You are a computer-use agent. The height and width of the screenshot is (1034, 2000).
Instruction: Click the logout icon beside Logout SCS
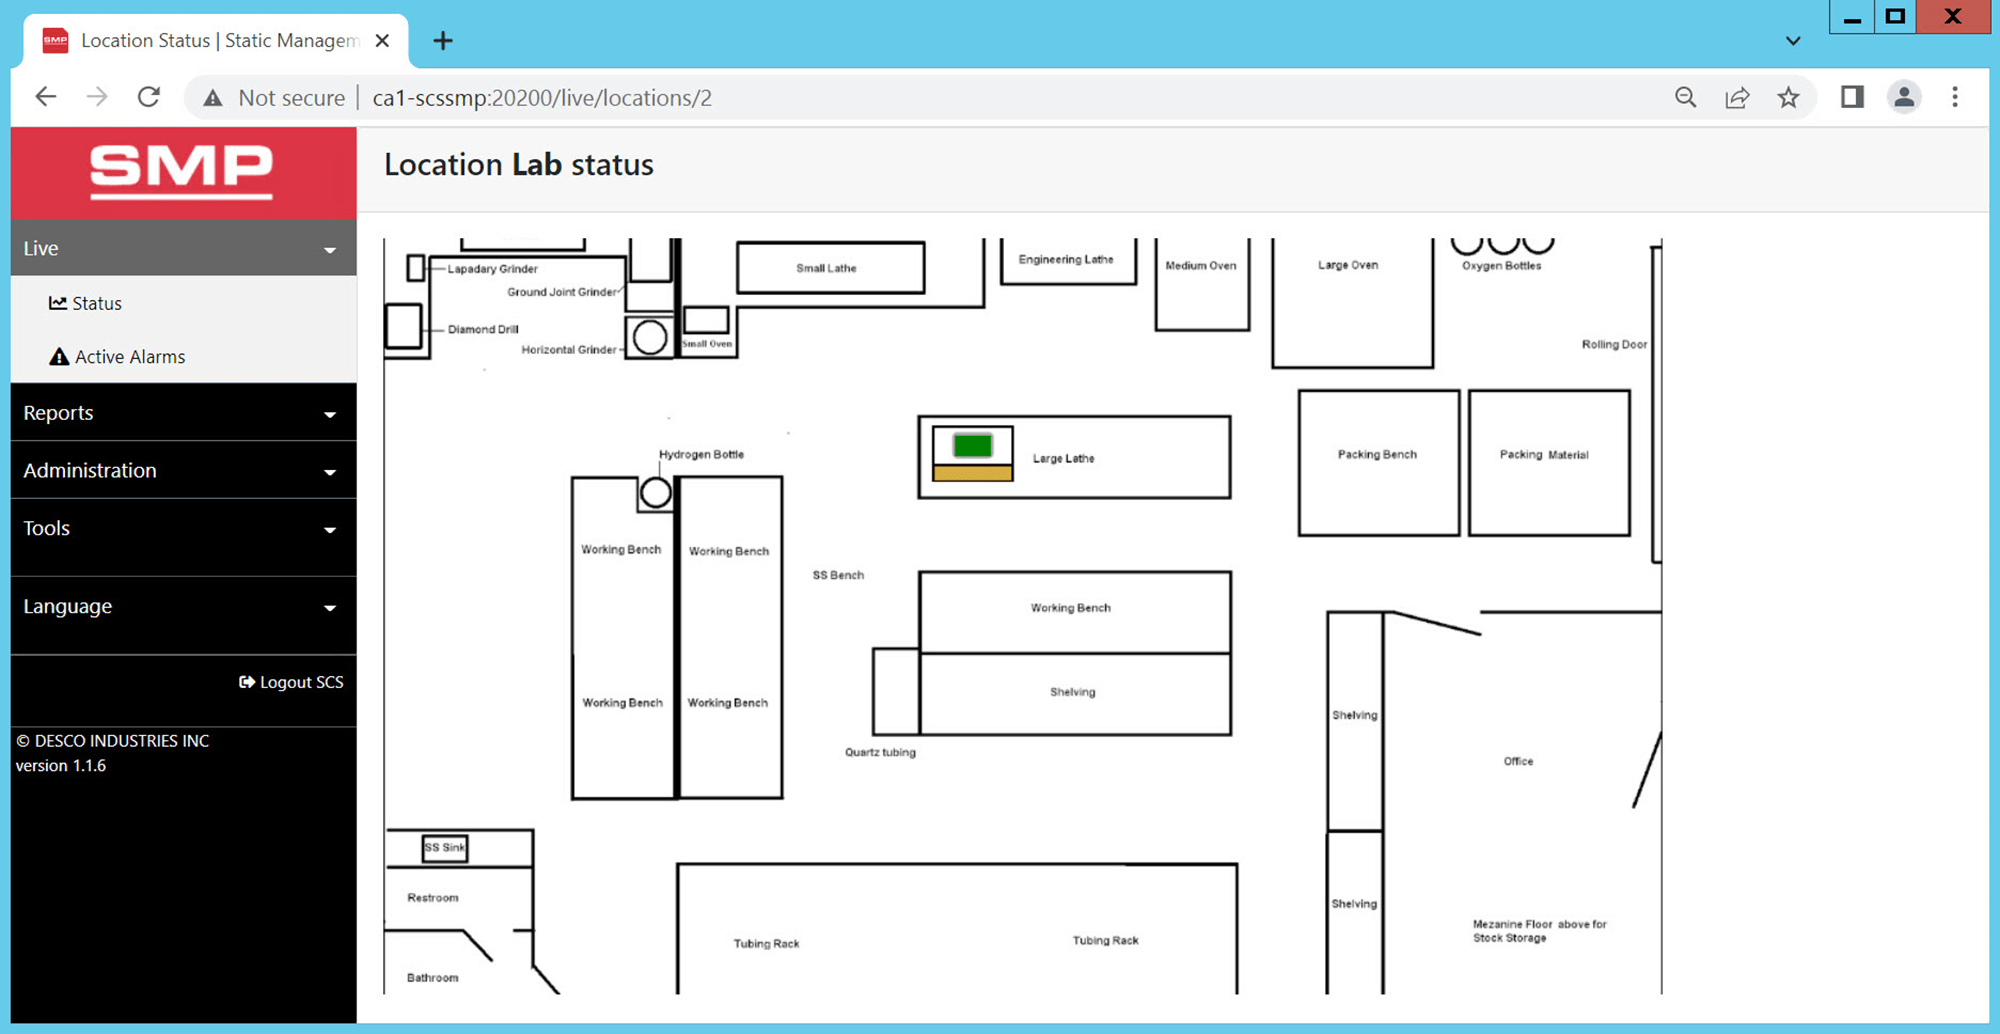click(x=246, y=681)
